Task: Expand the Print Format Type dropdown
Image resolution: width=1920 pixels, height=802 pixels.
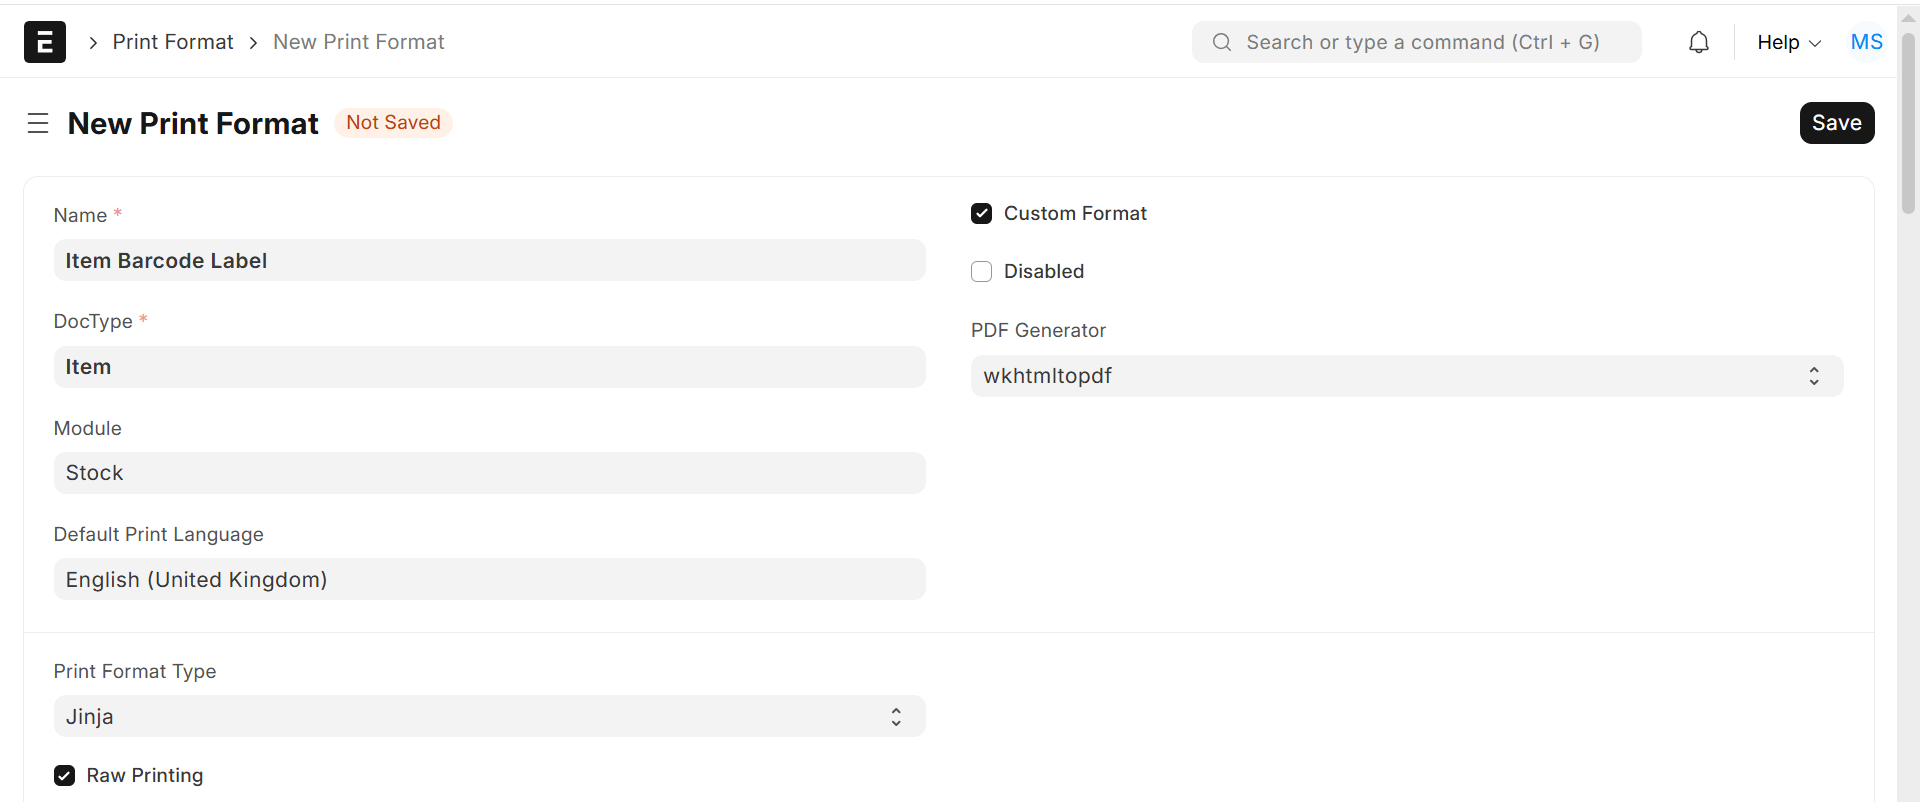Action: (x=489, y=716)
